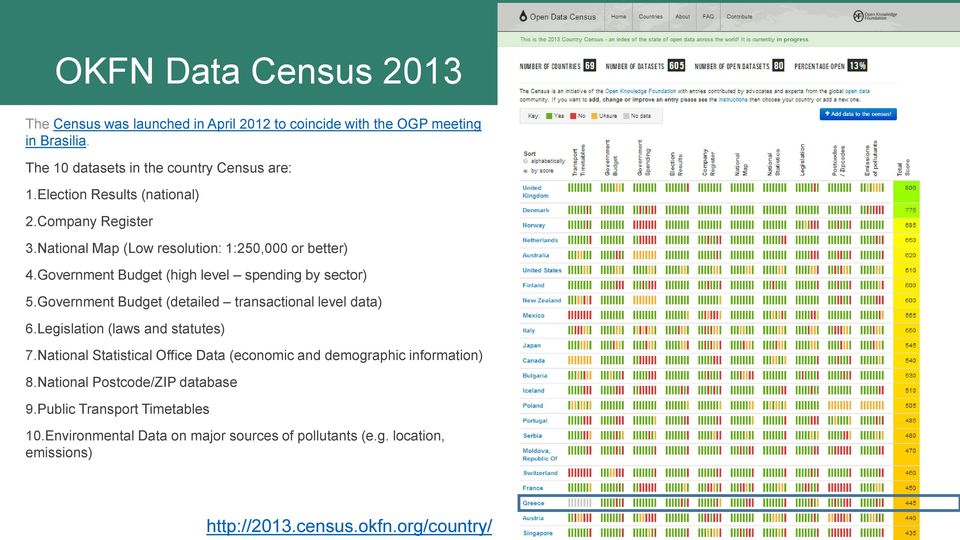Open the New Zealand country link
This screenshot has height=540, width=960.
[542, 300]
